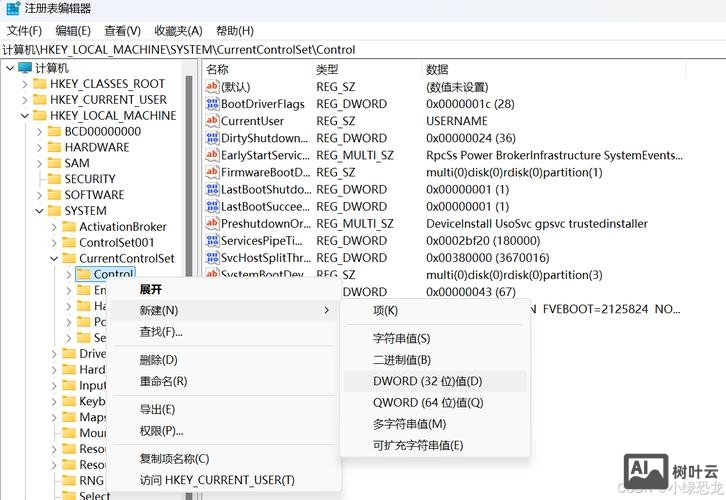Select 多字符串值(M) in the New submenu
Image resolution: width=726 pixels, height=500 pixels.
pos(435,424)
